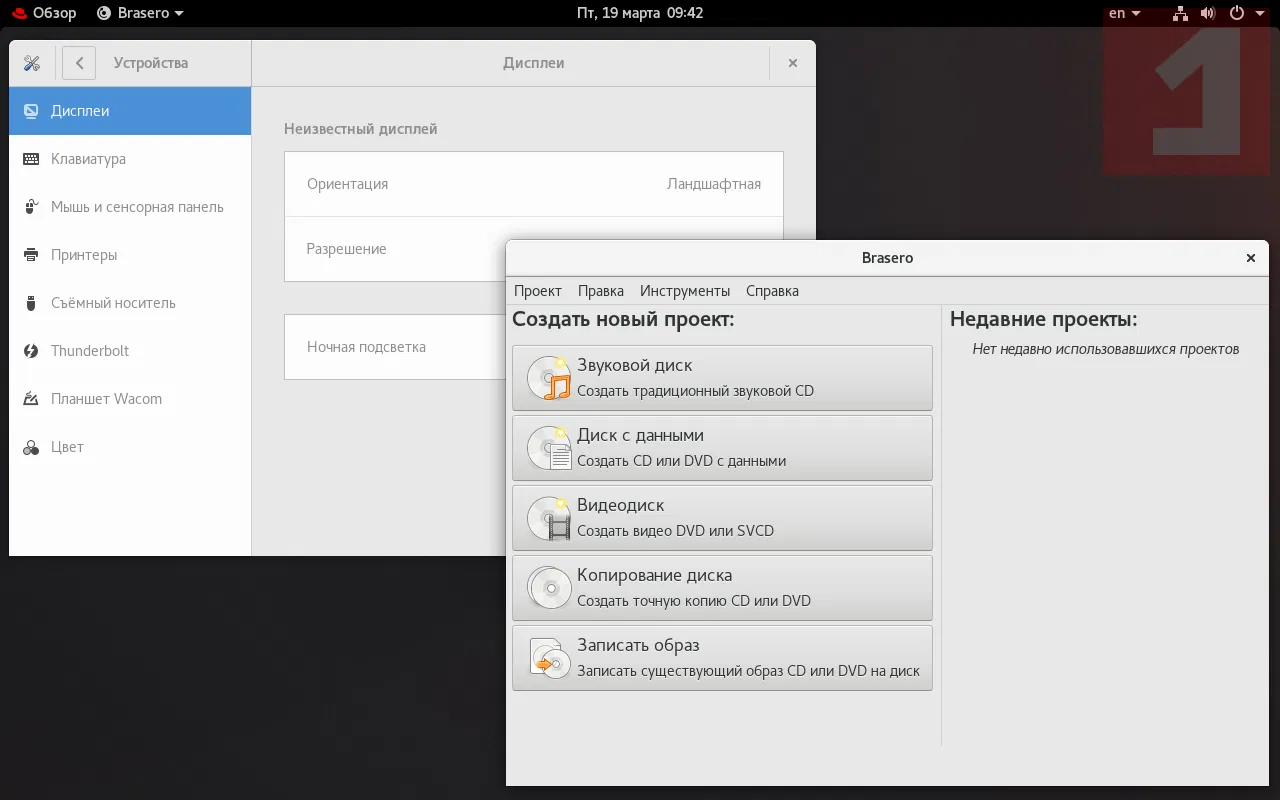The height and width of the screenshot is (800, 1280).
Task: Click the Ориентация row in Displays settings
Action: (x=534, y=184)
